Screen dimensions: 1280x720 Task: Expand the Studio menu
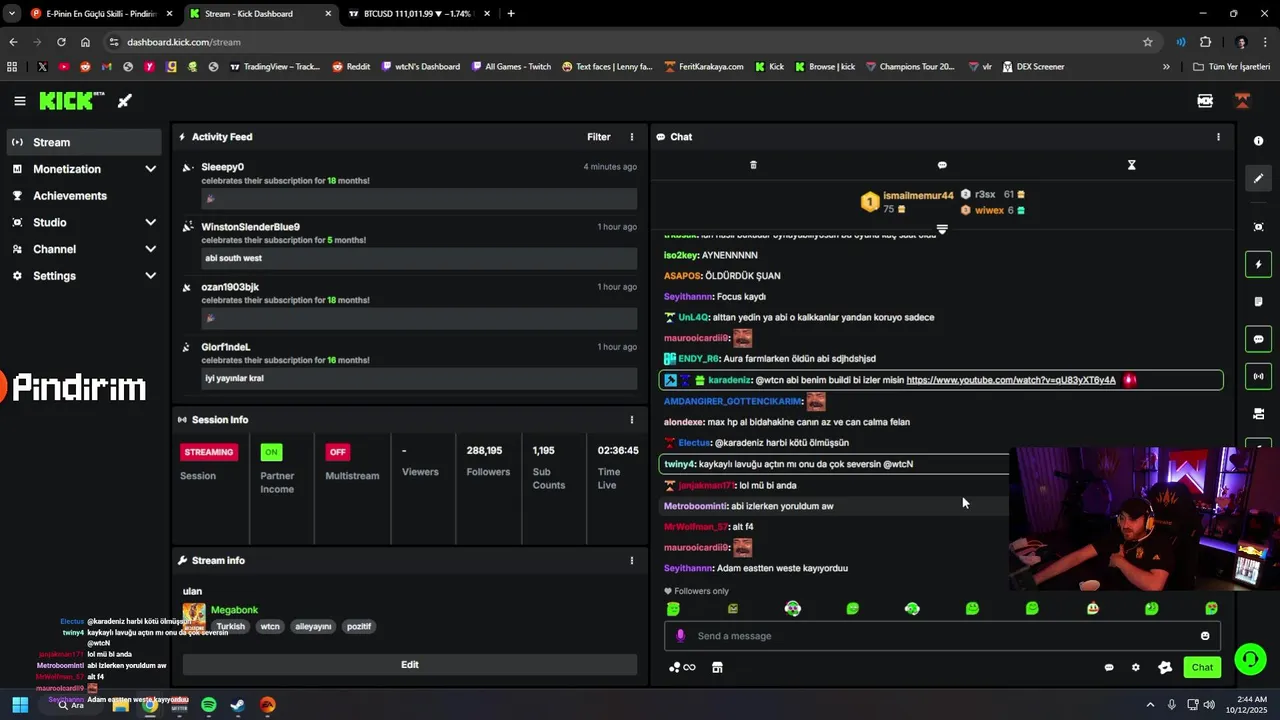84,222
